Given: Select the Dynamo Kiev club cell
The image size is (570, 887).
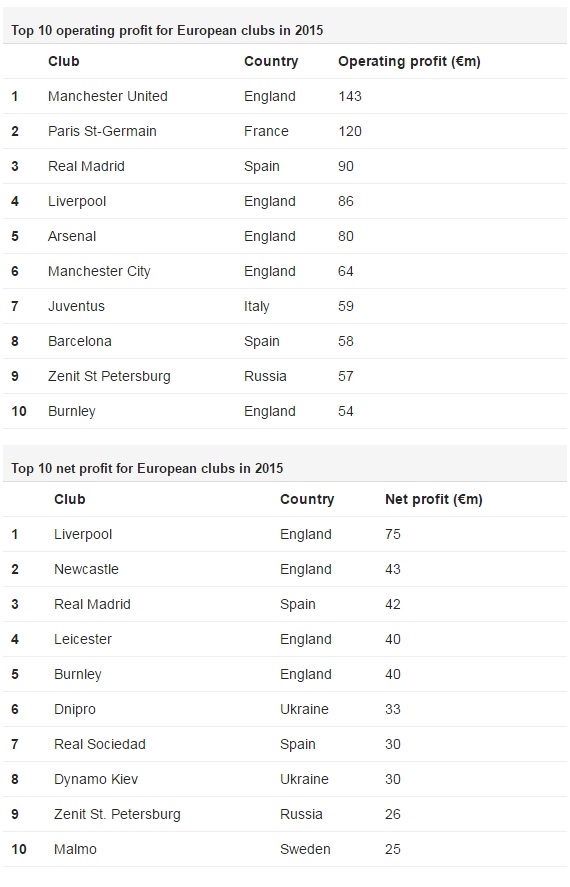Looking at the screenshot, I should coord(96,780).
